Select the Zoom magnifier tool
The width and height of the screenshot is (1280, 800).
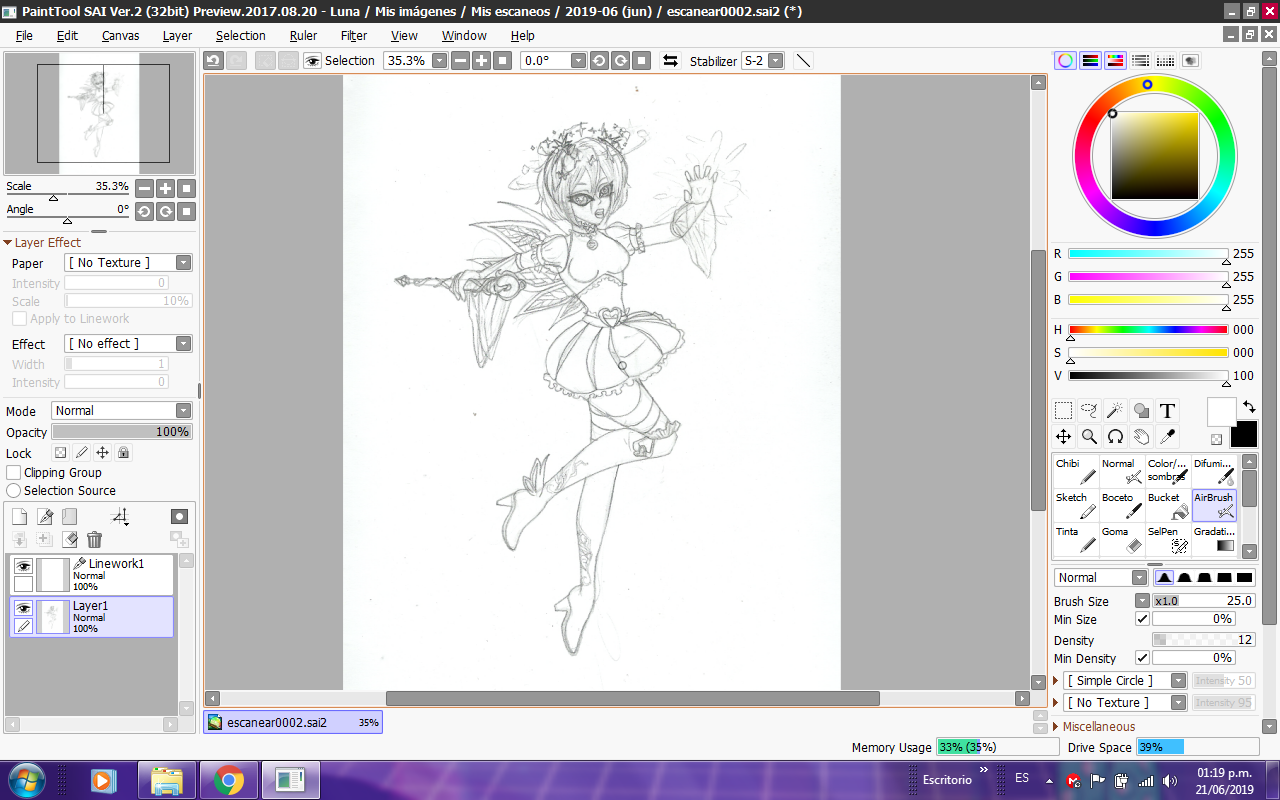tap(1090, 437)
